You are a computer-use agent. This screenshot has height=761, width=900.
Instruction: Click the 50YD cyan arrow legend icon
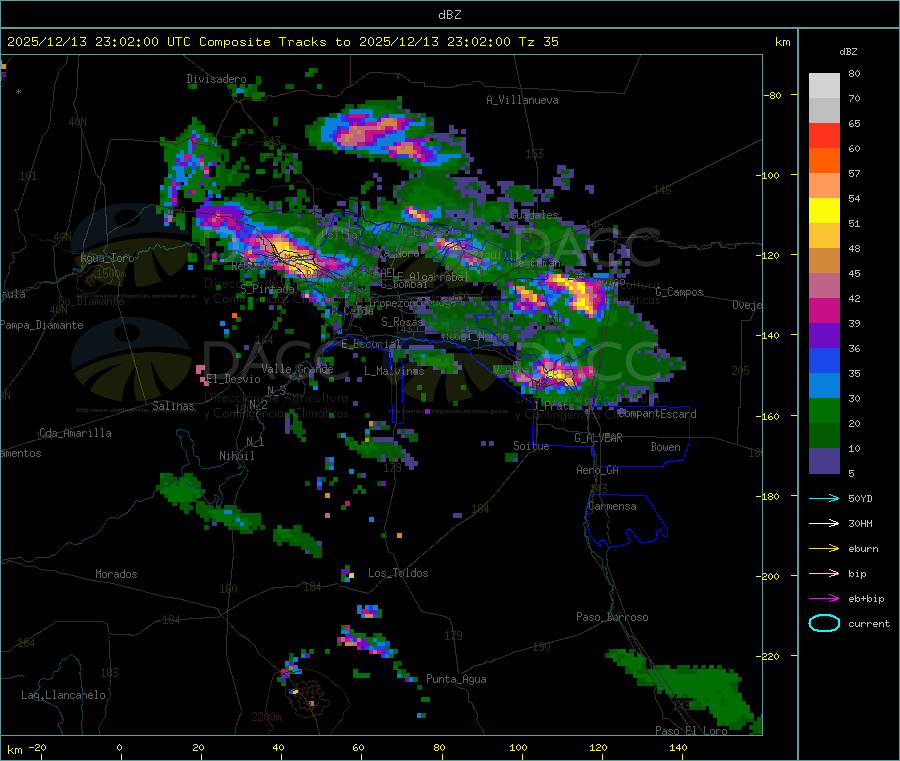[824, 498]
